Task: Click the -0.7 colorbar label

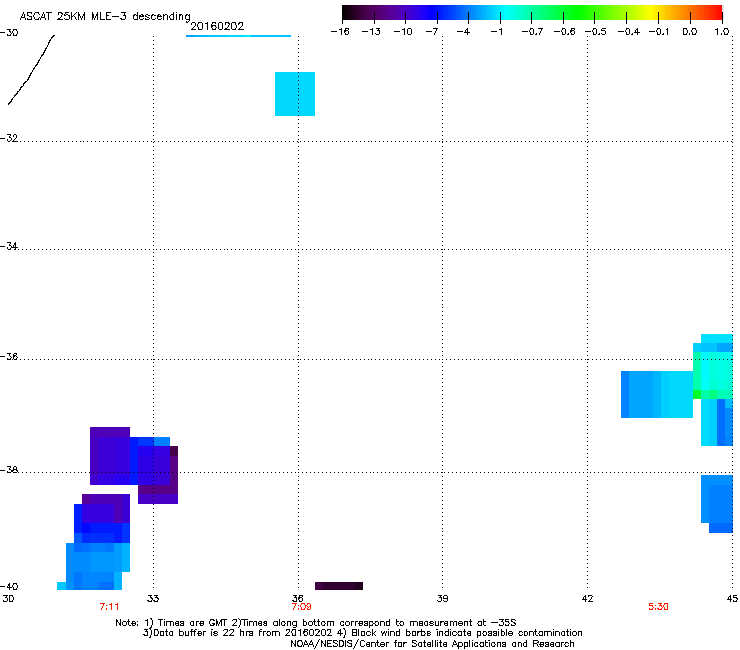Action: [532, 32]
